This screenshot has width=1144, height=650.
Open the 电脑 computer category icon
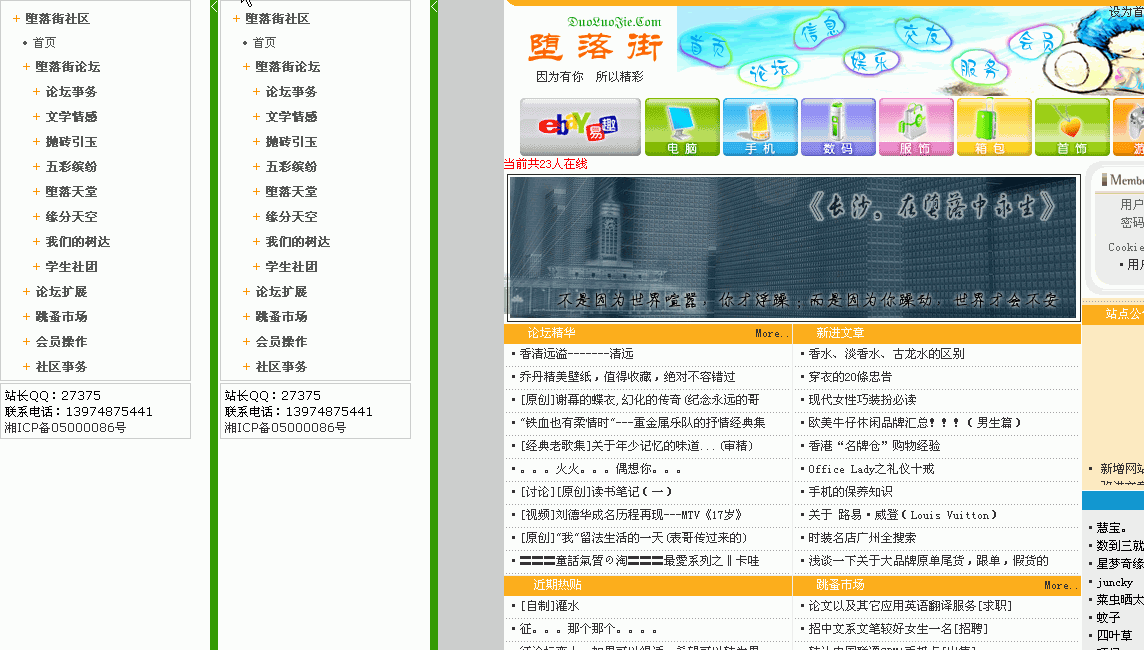coord(682,126)
